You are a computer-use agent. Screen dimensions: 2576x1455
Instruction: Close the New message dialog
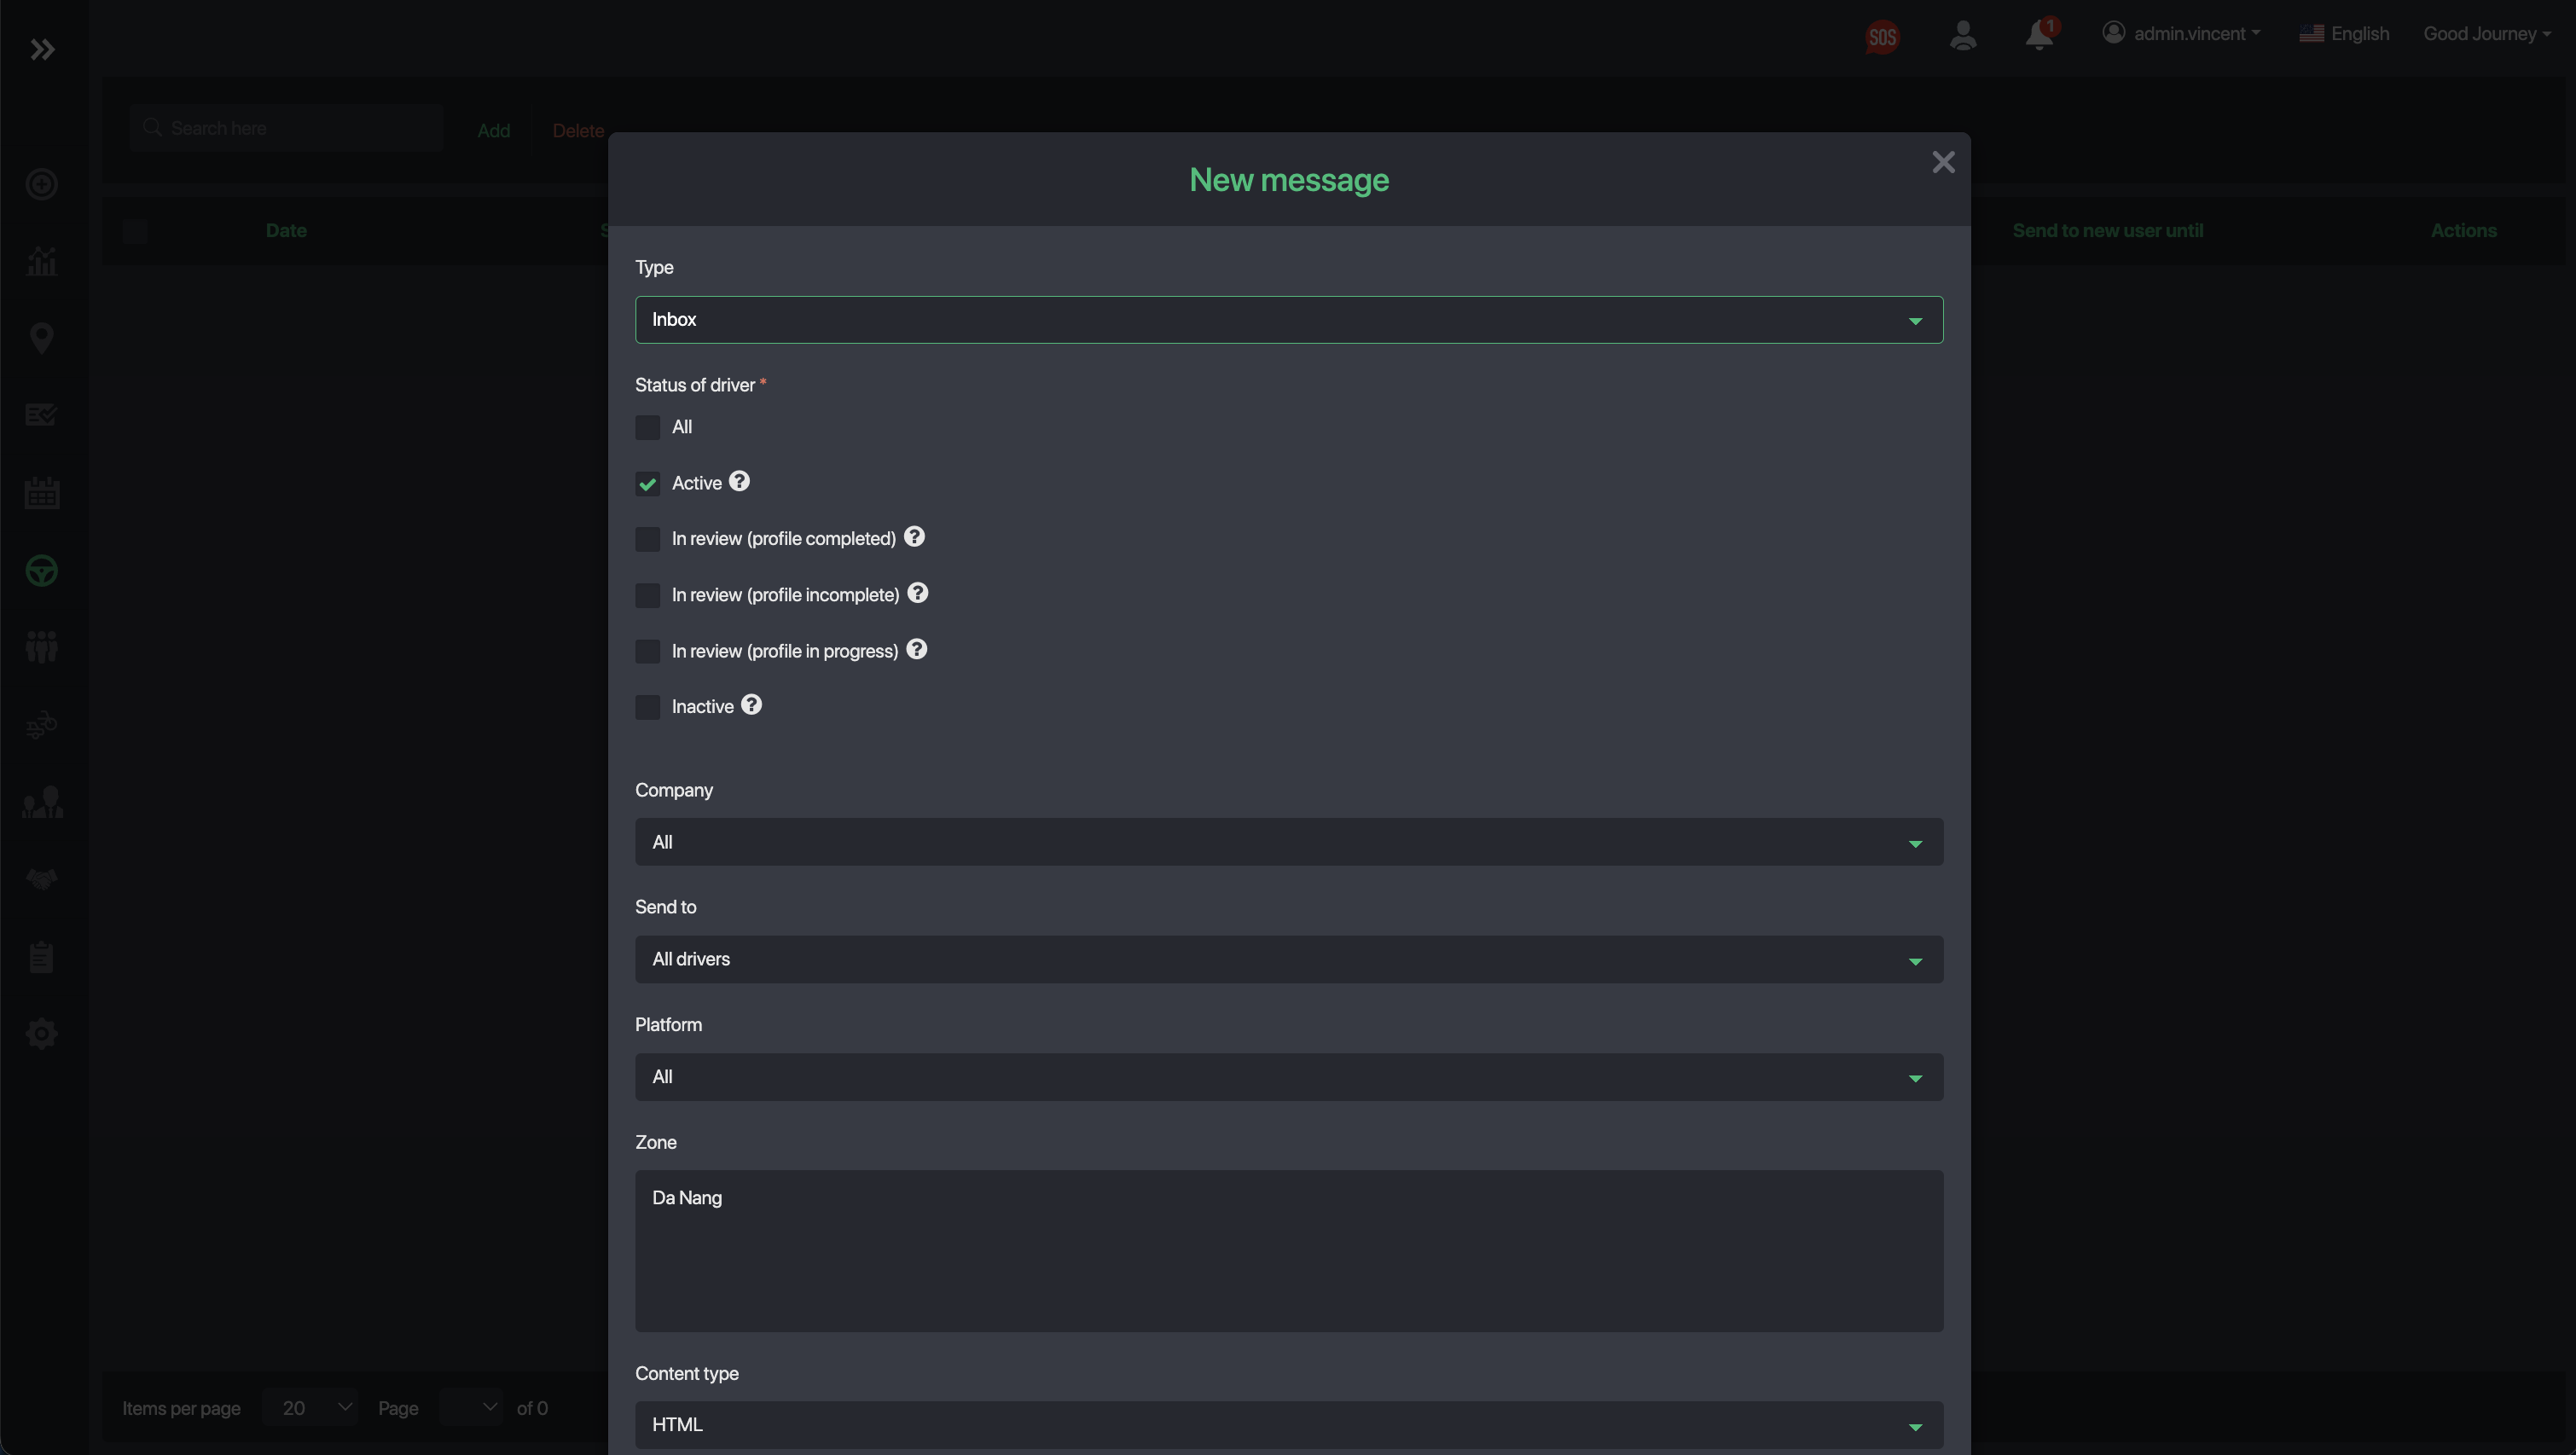click(x=1943, y=162)
